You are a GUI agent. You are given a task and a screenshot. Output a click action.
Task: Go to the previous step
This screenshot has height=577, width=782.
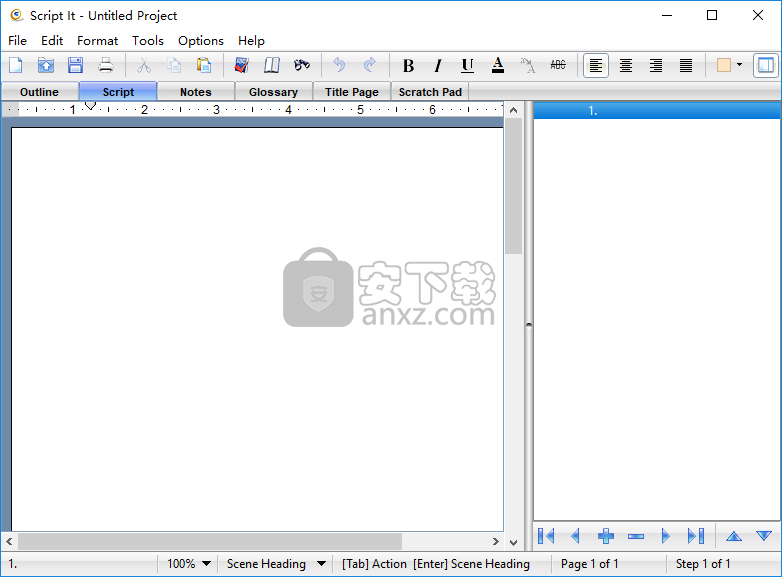(x=575, y=536)
